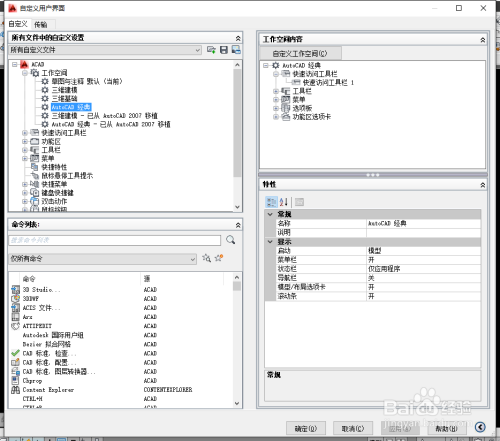Collapse the 所有文件中的自定义设置 panel chevron
This screenshot has width=500, height=441.
click(238, 38)
